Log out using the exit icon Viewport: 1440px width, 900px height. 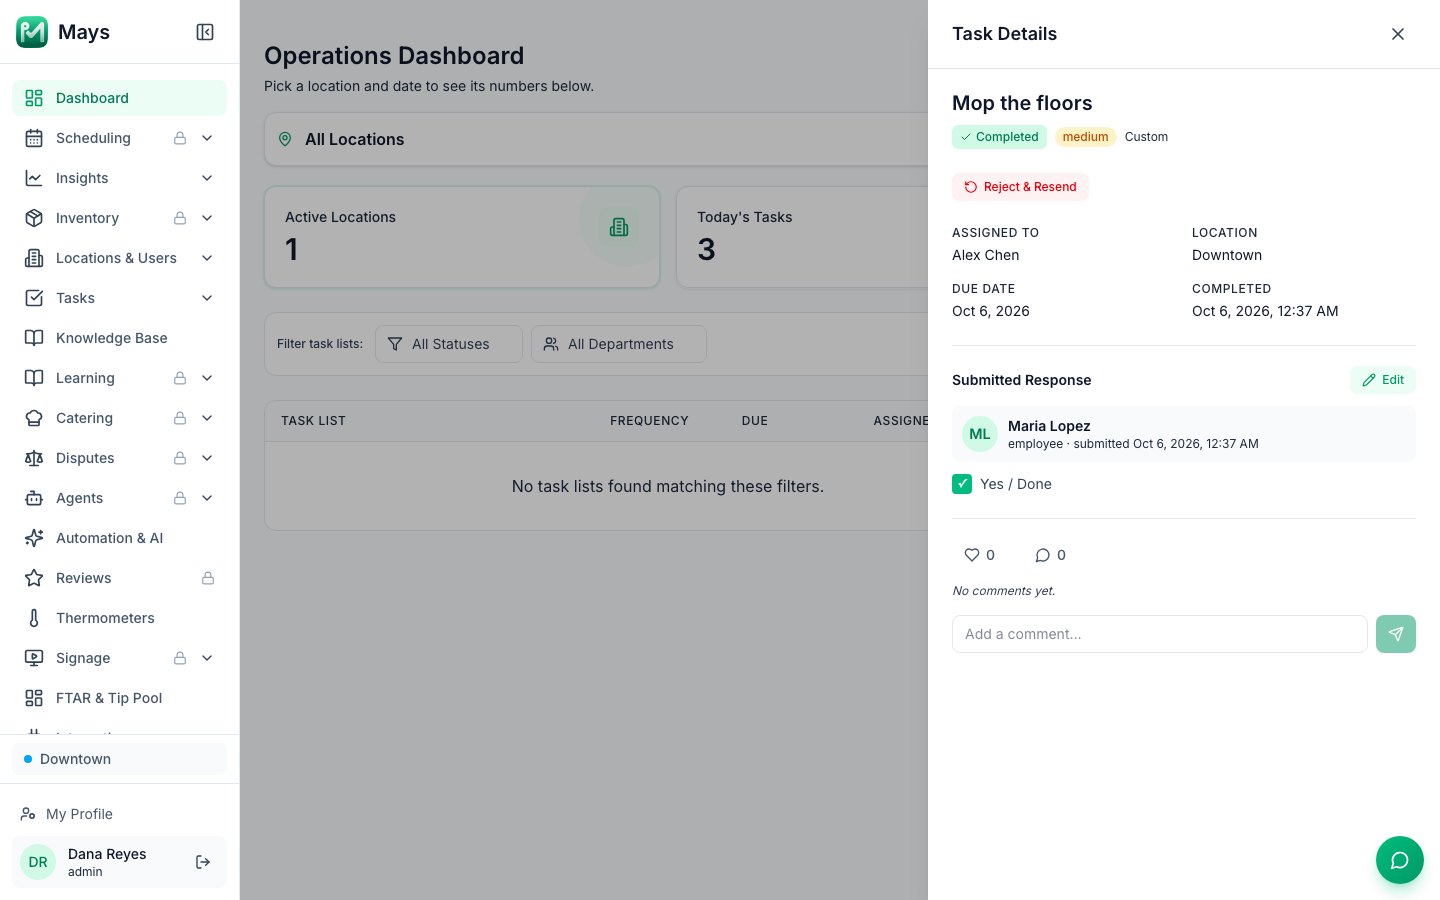coord(203,862)
